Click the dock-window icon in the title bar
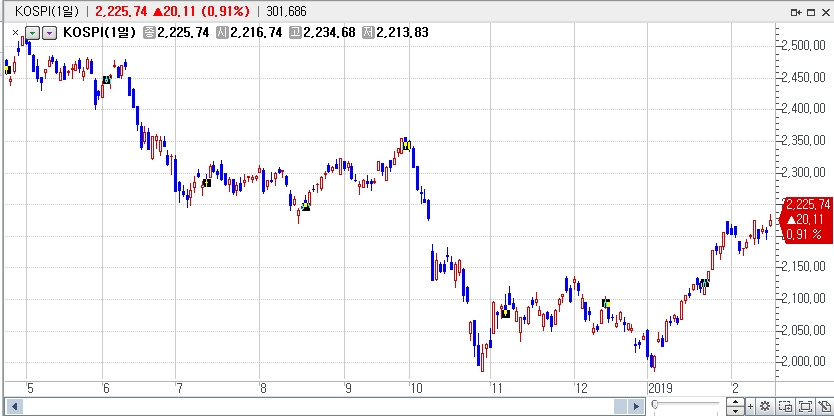Screen dimensions: 834x416 (x=796, y=10)
